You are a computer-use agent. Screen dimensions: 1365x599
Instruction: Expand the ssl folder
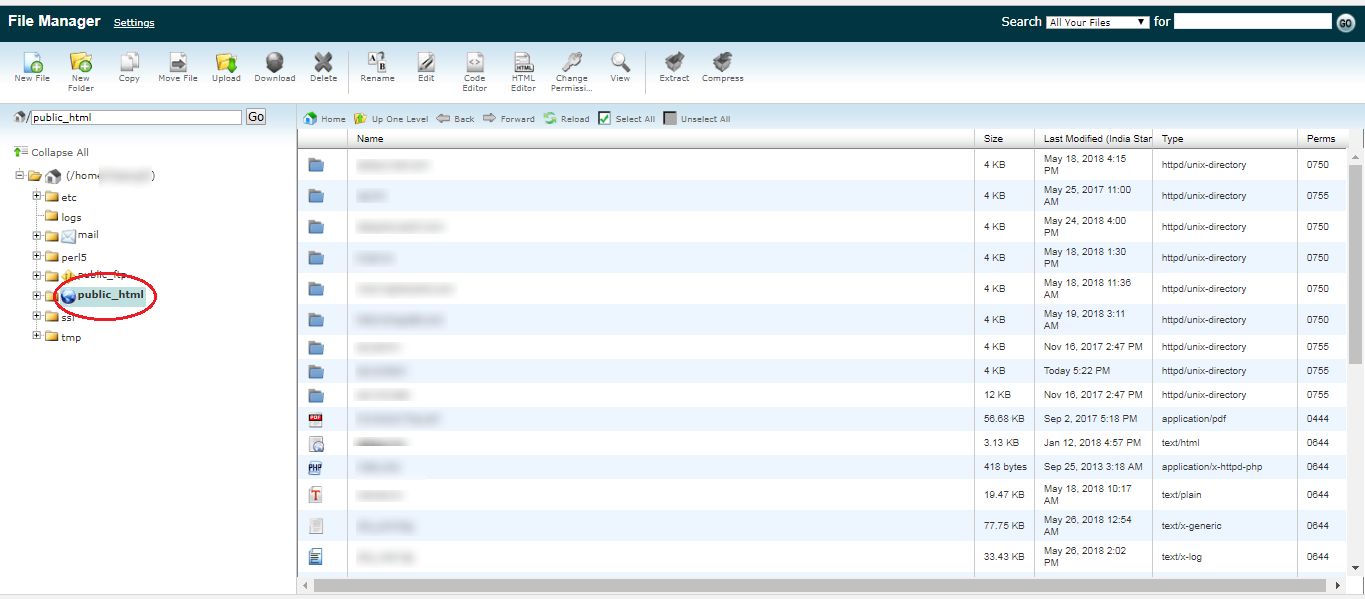point(37,316)
